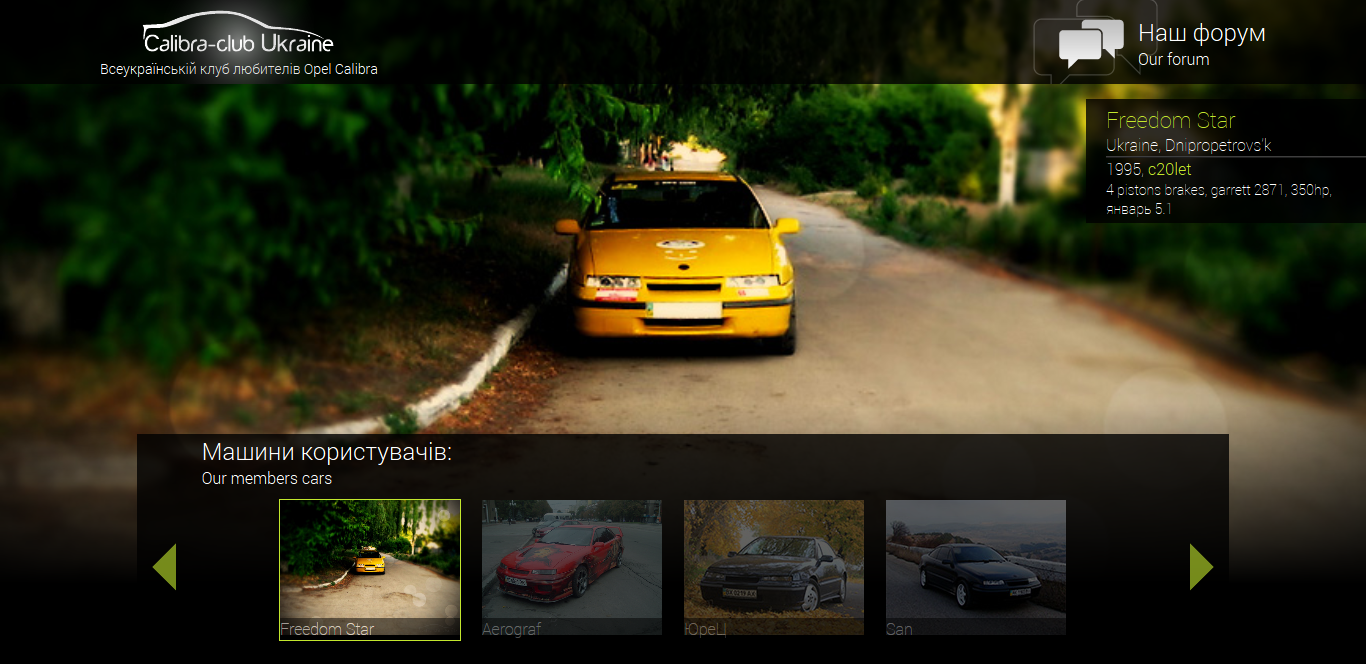Image resolution: width=1366 pixels, height=664 pixels.
Task: Select the ЮреЦ car thumbnail
Action: [x=773, y=566]
